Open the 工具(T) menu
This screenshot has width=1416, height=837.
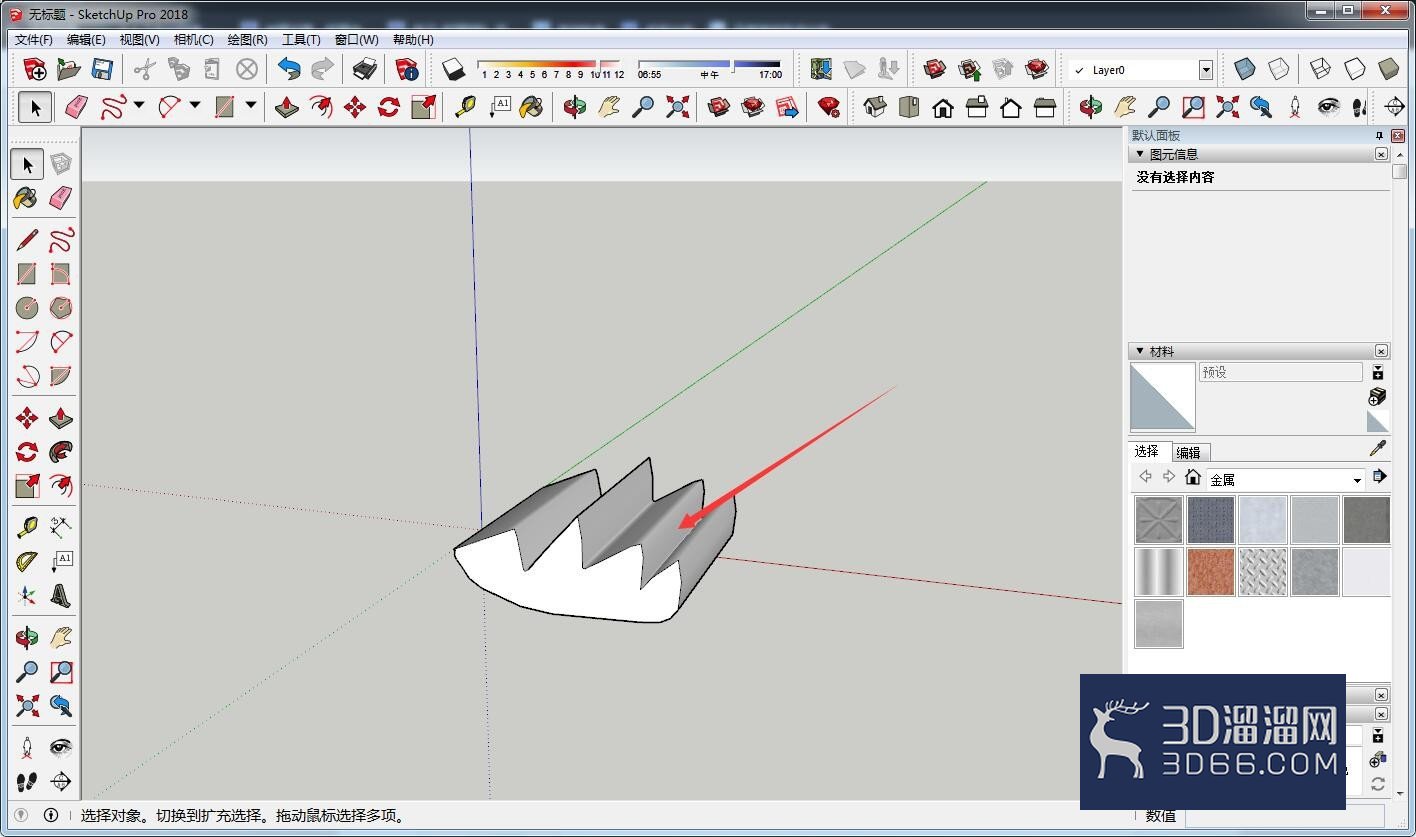pos(301,40)
